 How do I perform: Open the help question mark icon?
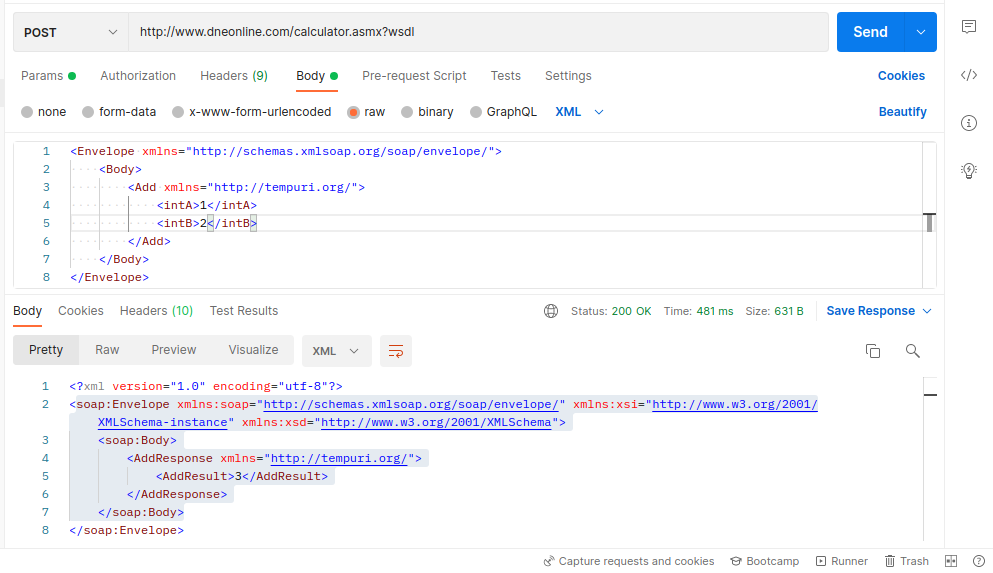[x=978, y=561]
